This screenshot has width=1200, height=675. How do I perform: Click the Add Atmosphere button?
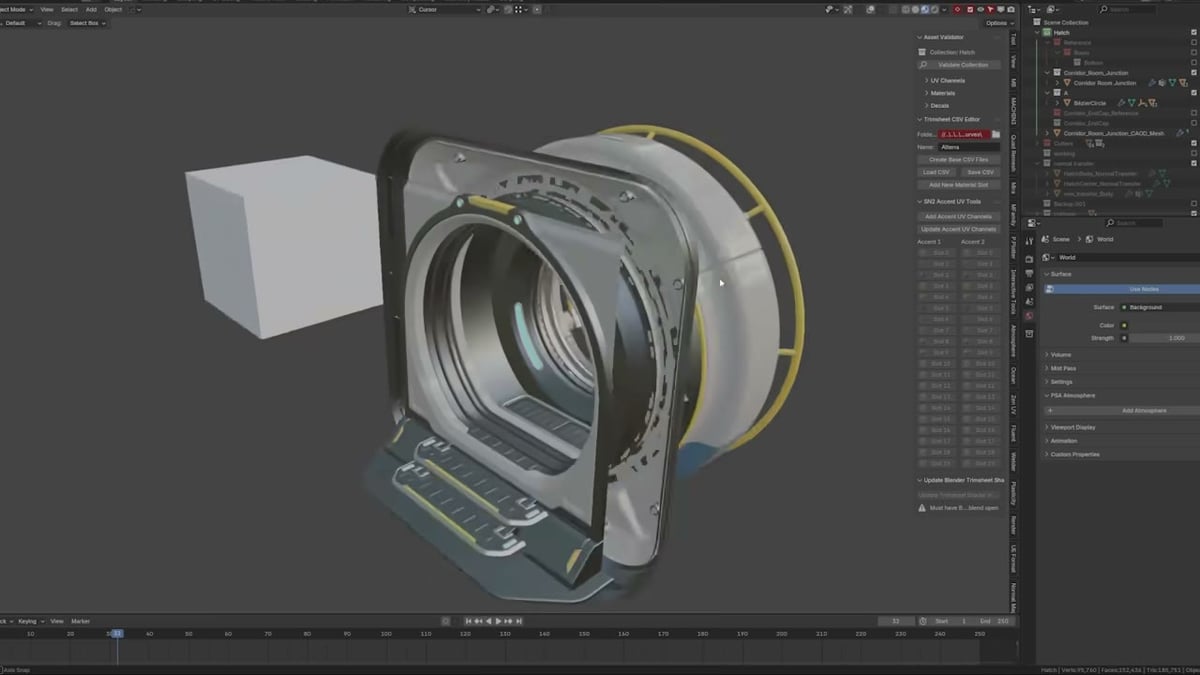pos(1143,410)
